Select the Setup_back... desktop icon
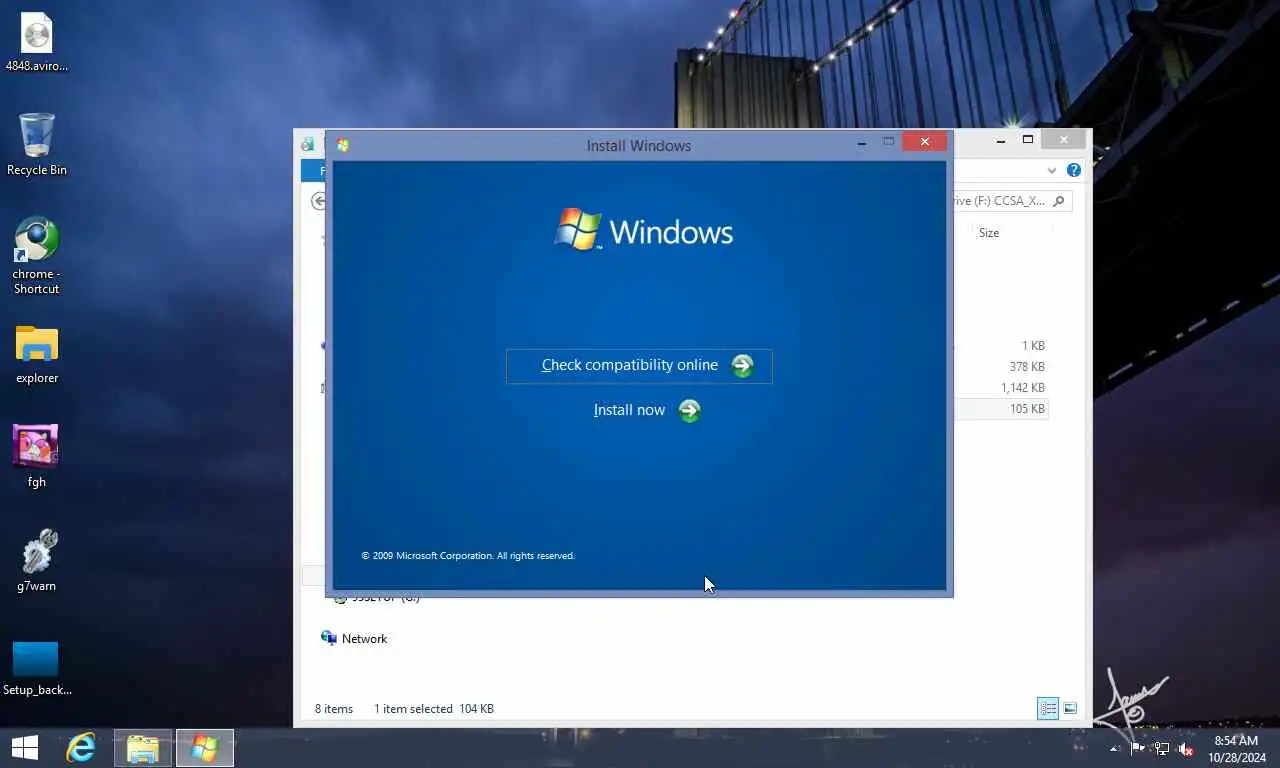1280x768 pixels. pyautogui.click(x=37, y=668)
